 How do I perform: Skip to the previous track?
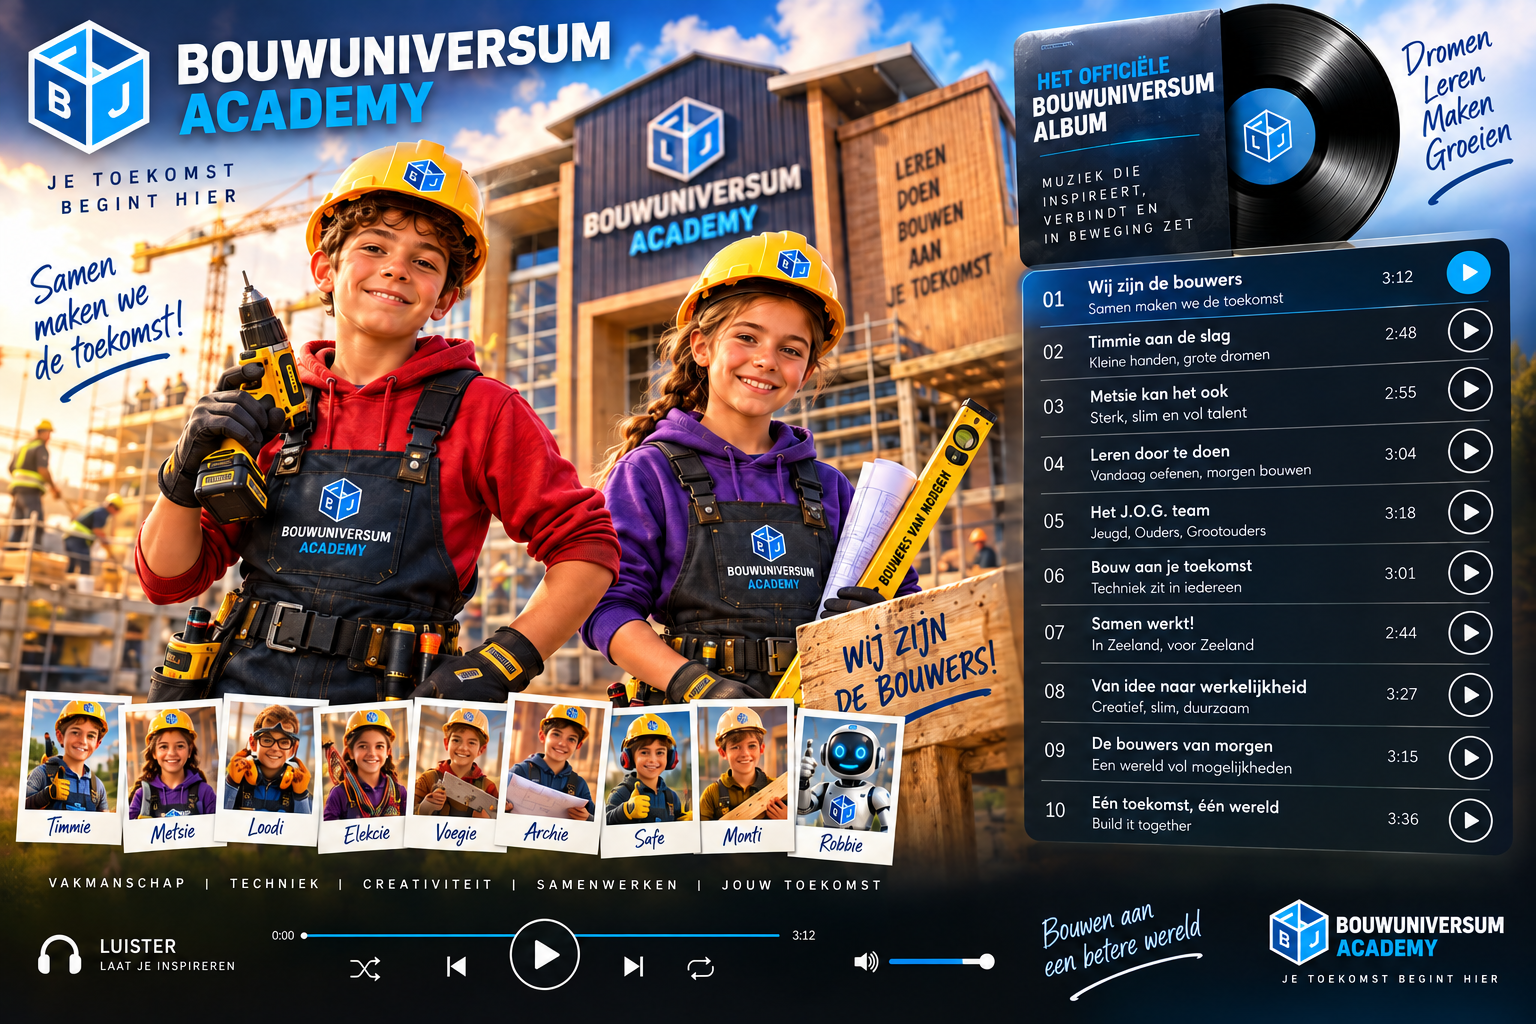456,966
